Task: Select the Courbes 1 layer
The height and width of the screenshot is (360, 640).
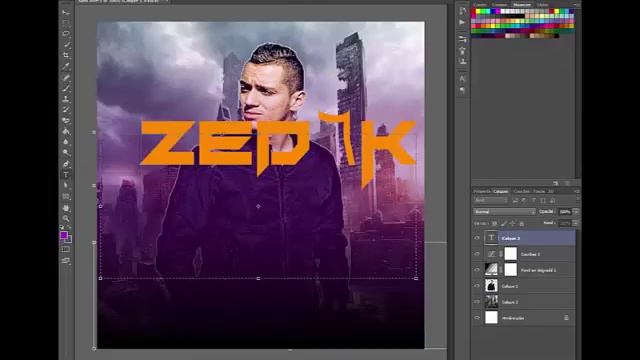Action: [530, 254]
